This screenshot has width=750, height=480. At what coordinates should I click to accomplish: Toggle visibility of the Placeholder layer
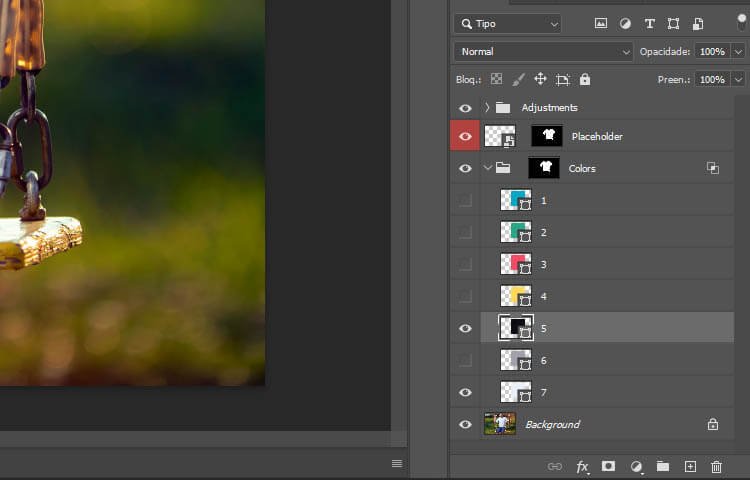pyautogui.click(x=465, y=136)
